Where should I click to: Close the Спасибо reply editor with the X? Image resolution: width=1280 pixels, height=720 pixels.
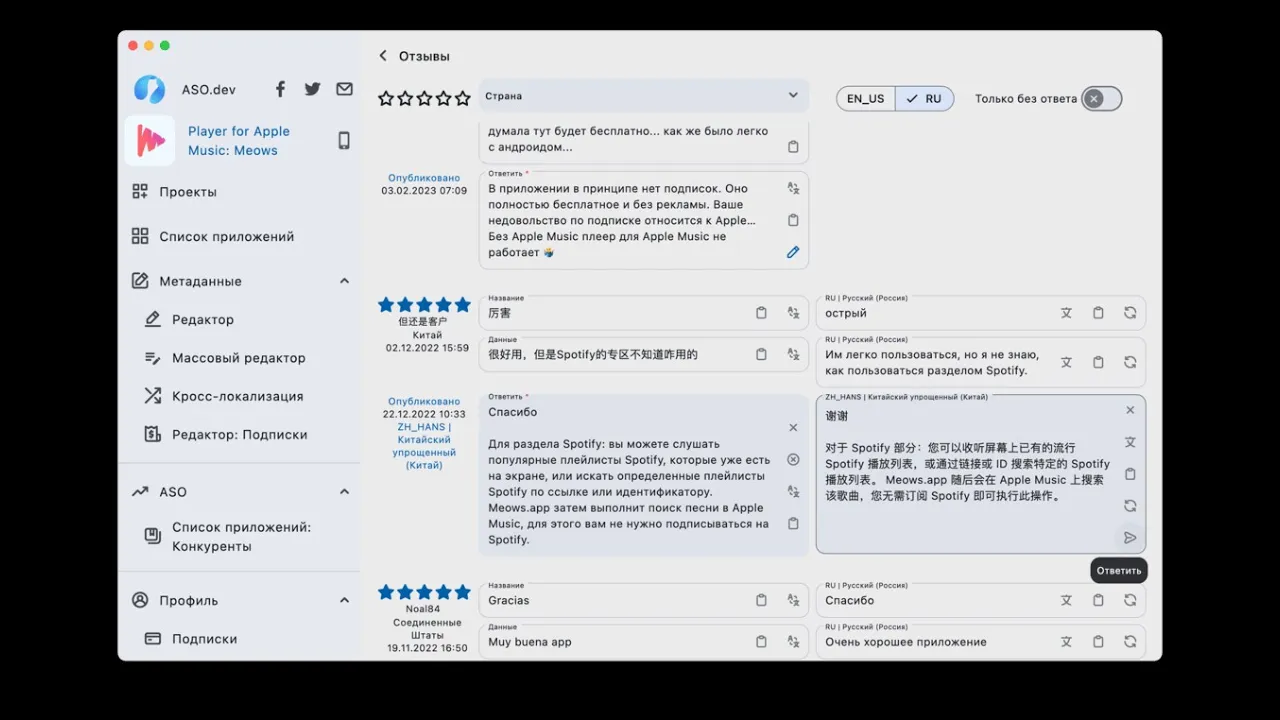click(x=793, y=428)
